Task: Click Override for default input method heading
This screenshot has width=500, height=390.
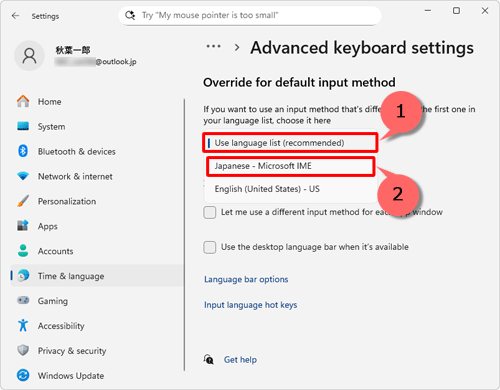Action: [299, 82]
